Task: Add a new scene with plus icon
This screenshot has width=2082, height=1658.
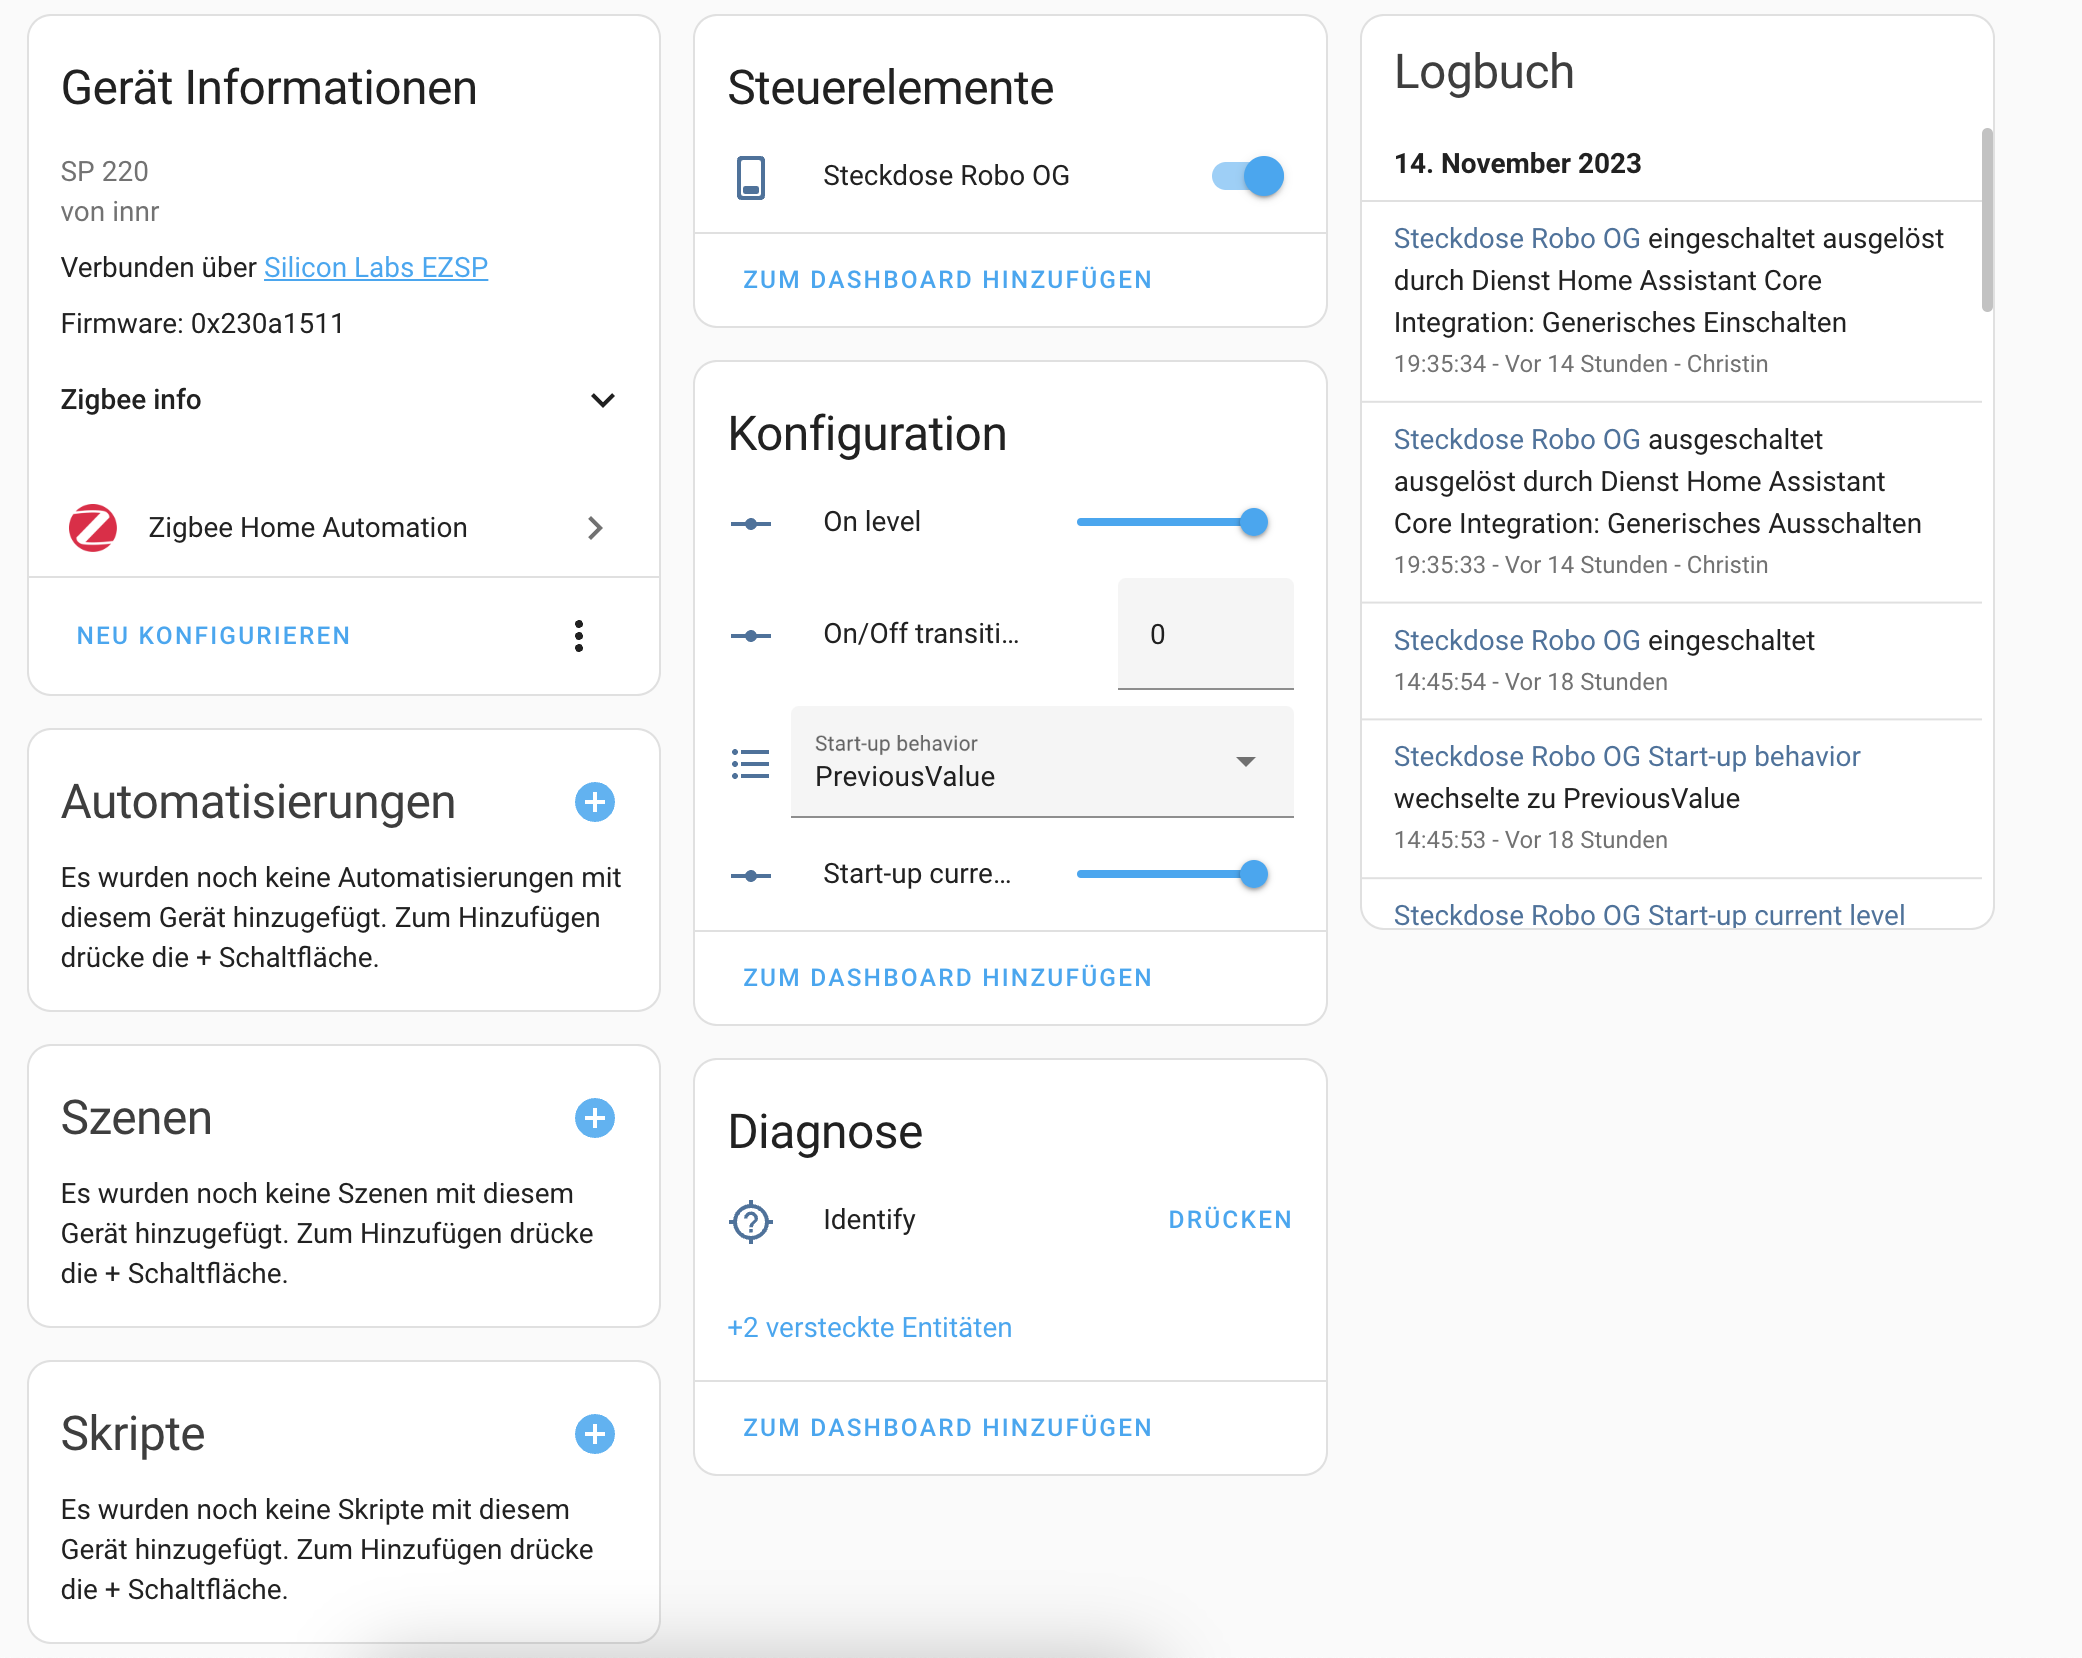Action: 595,1118
